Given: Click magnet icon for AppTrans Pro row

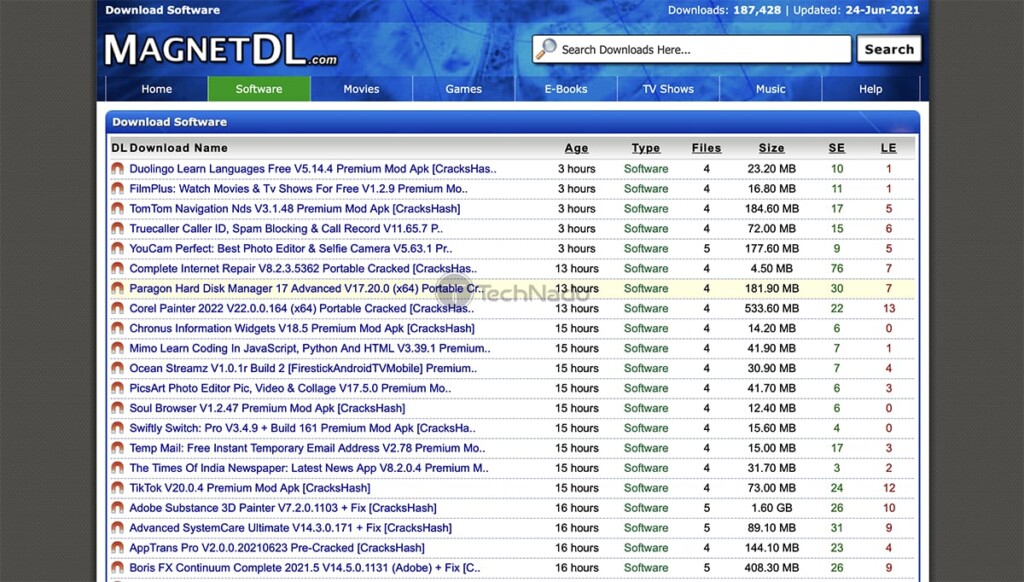Looking at the screenshot, I should pos(118,547).
